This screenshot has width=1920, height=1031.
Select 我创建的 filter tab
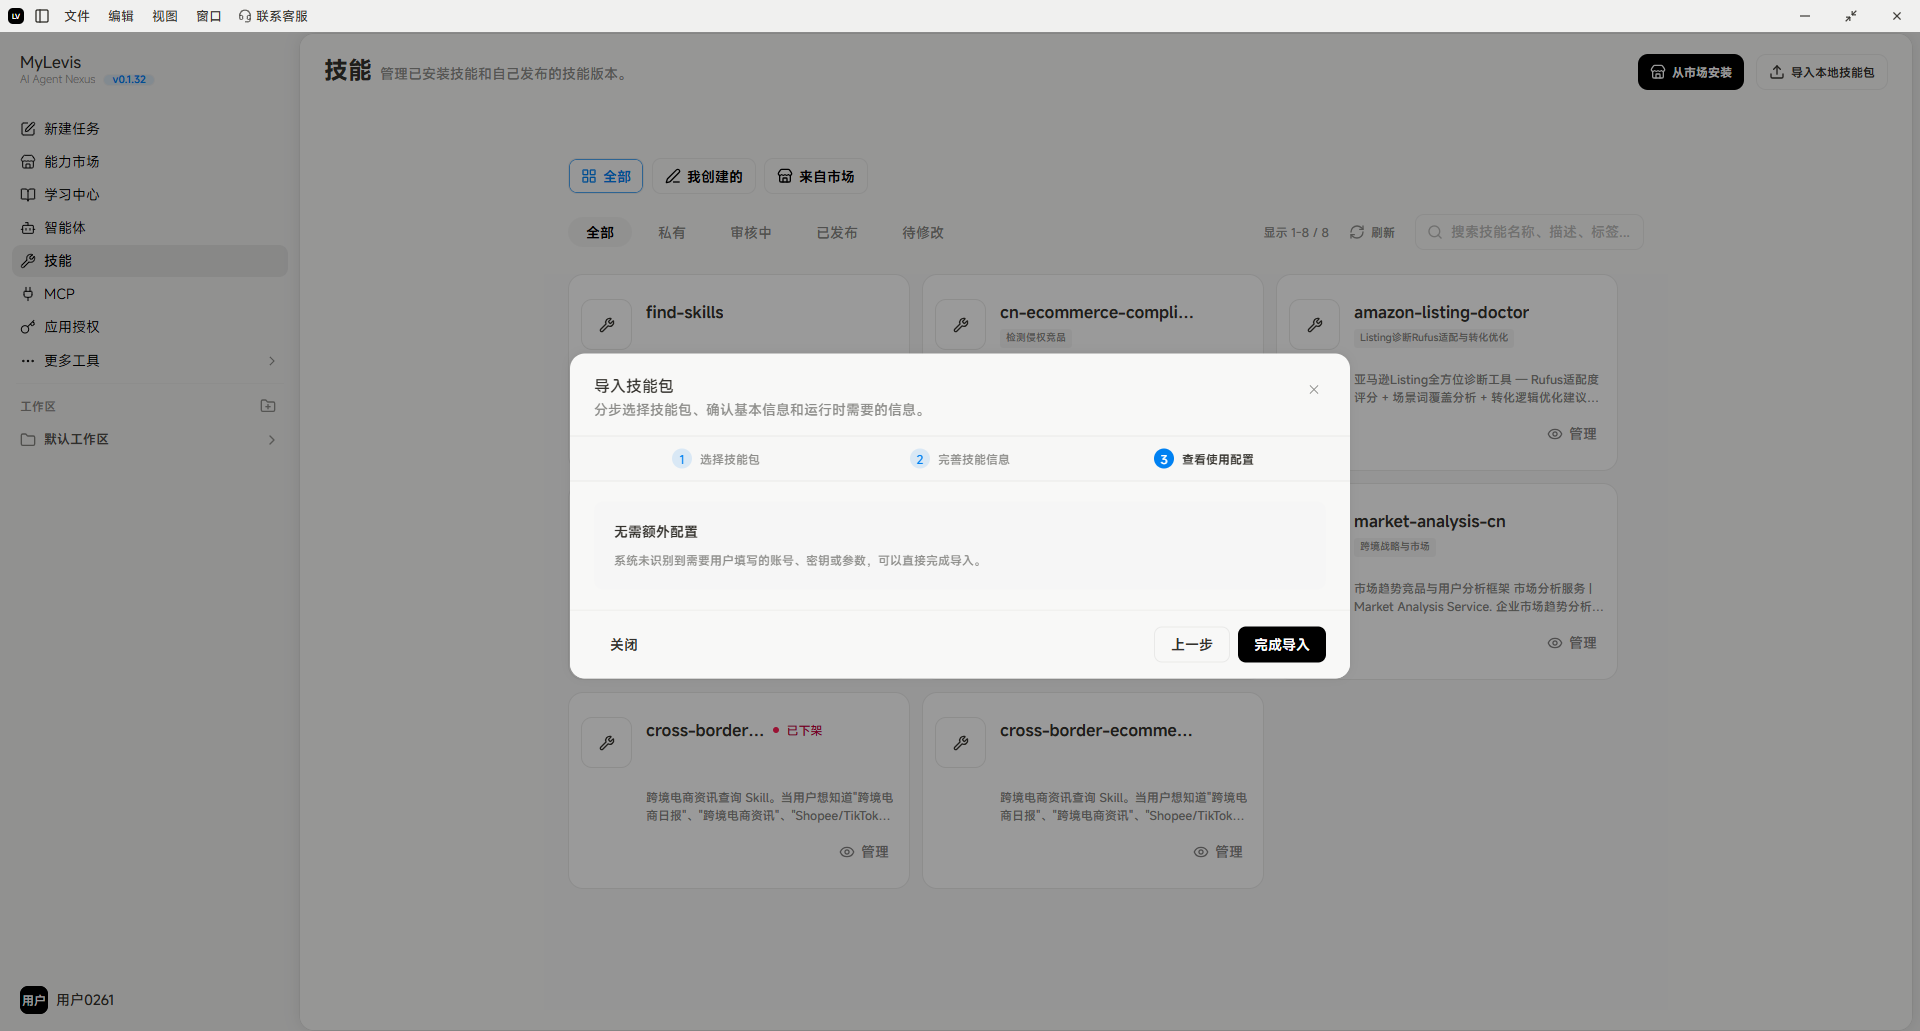pos(704,176)
